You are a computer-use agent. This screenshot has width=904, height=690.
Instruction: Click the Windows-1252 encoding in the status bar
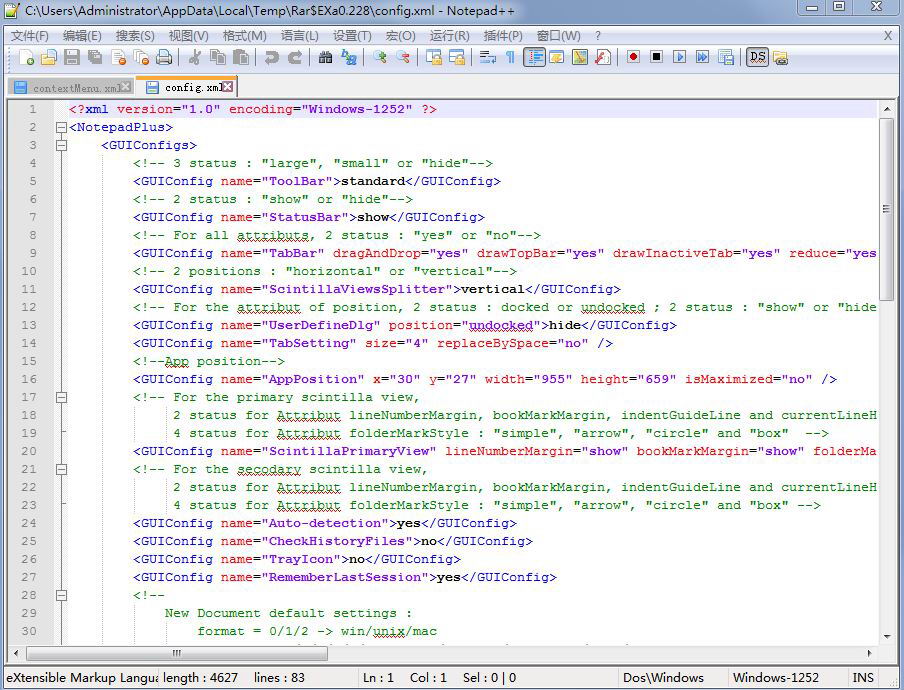[775, 678]
